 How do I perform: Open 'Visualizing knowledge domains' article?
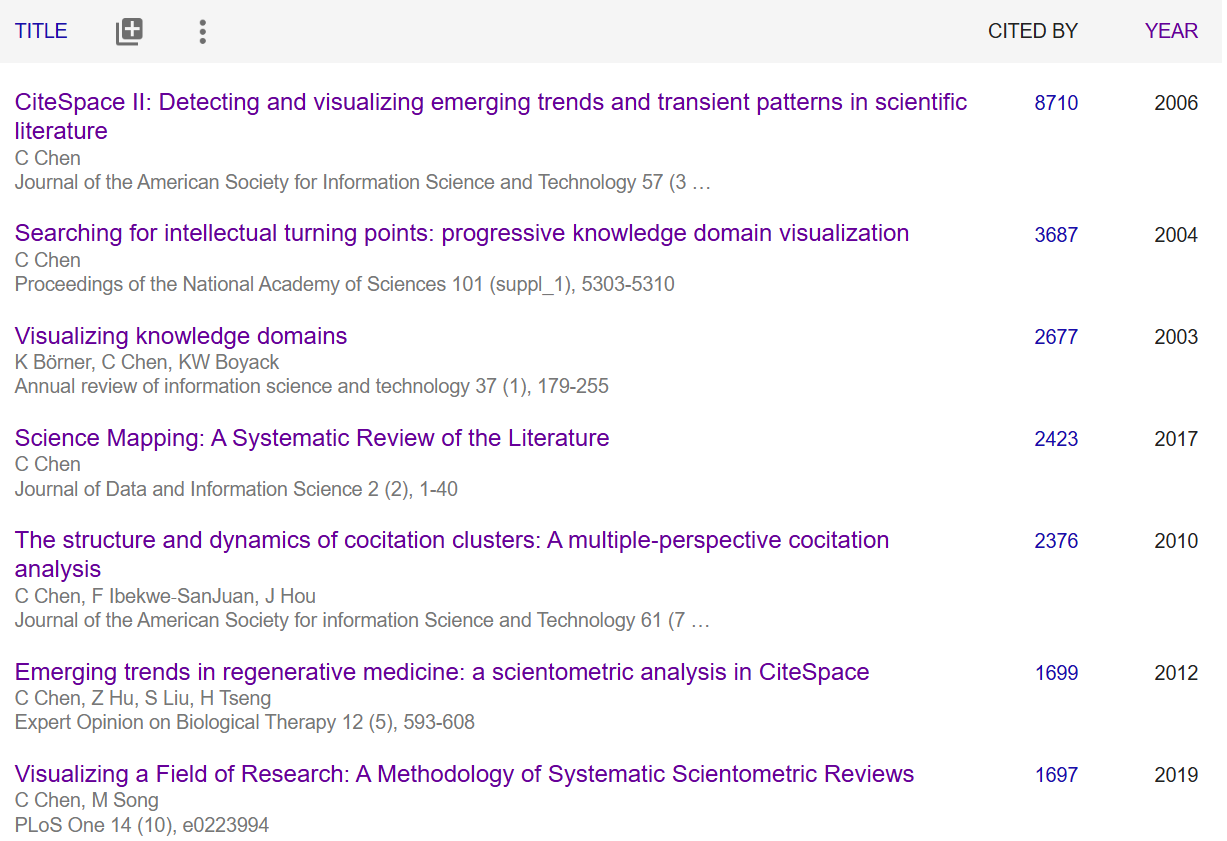point(181,336)
